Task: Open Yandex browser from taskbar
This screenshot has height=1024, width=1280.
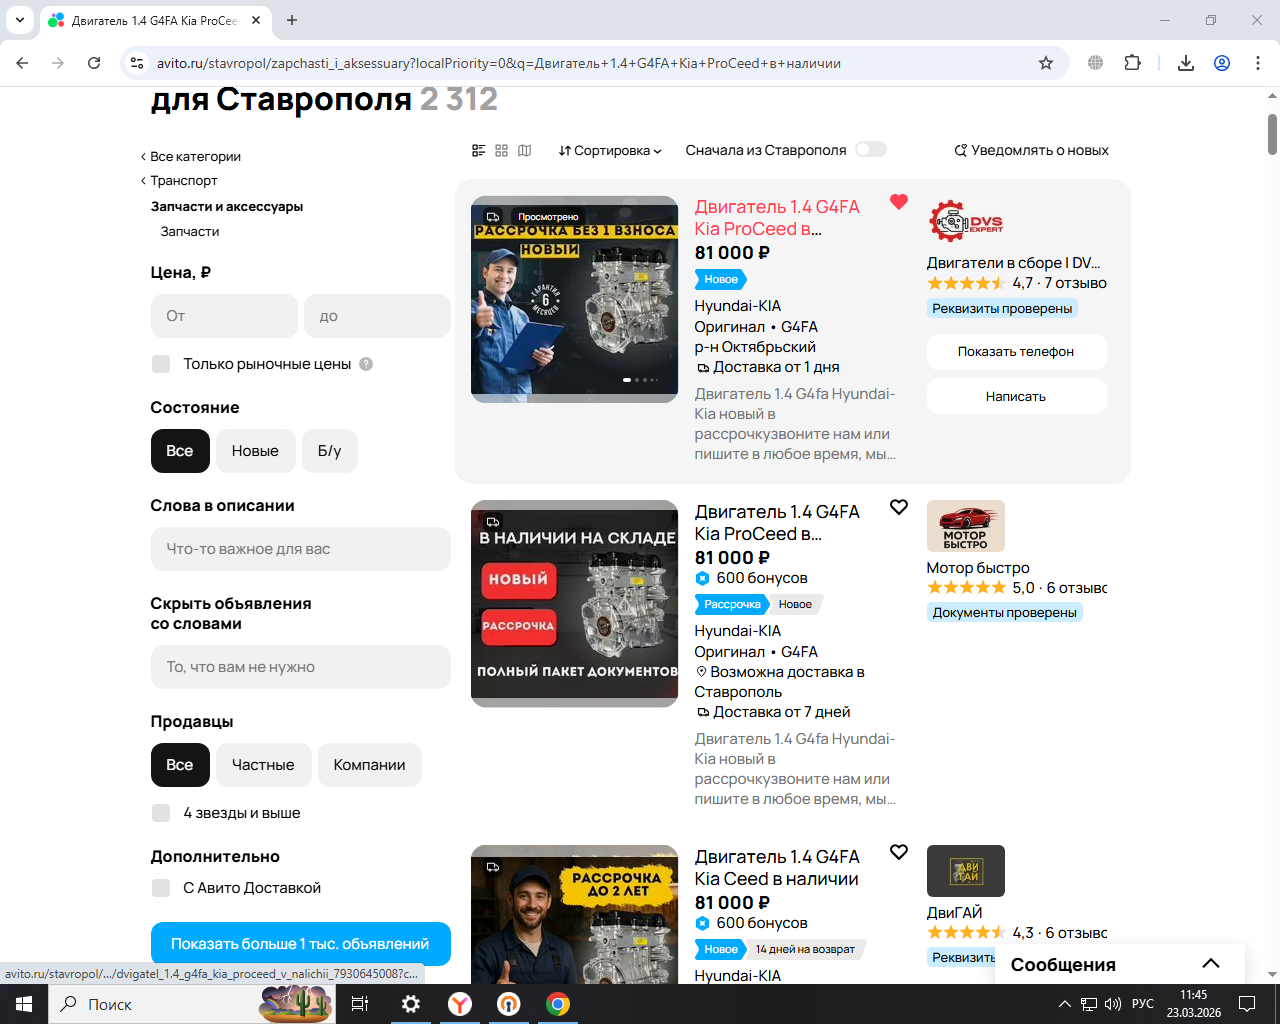Action: tap(460, 1004)
